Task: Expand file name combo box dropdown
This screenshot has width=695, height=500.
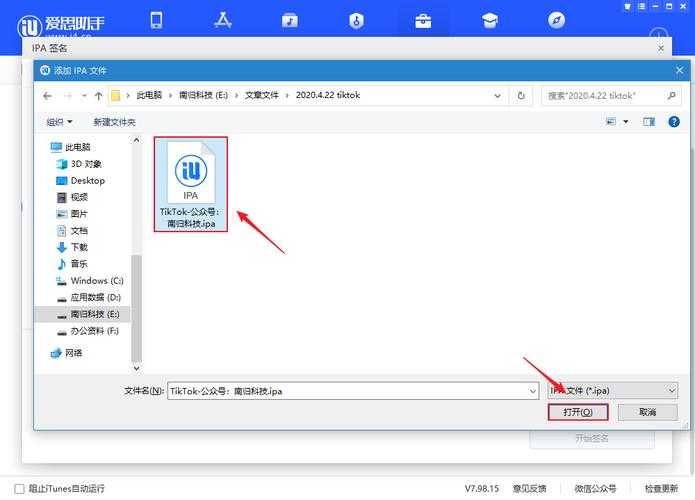Action: (532, 391)
